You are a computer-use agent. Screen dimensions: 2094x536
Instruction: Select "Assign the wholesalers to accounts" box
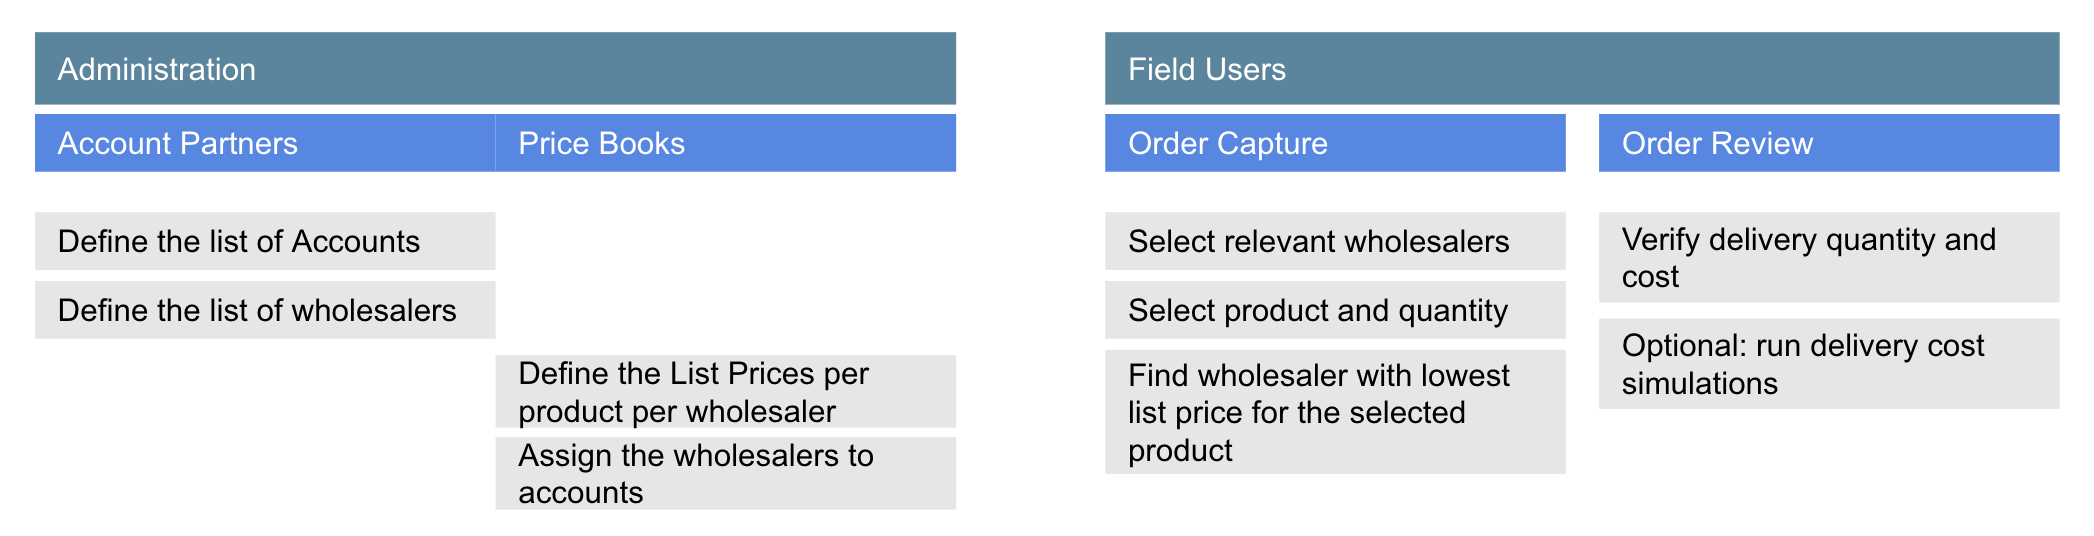point(725,473)
